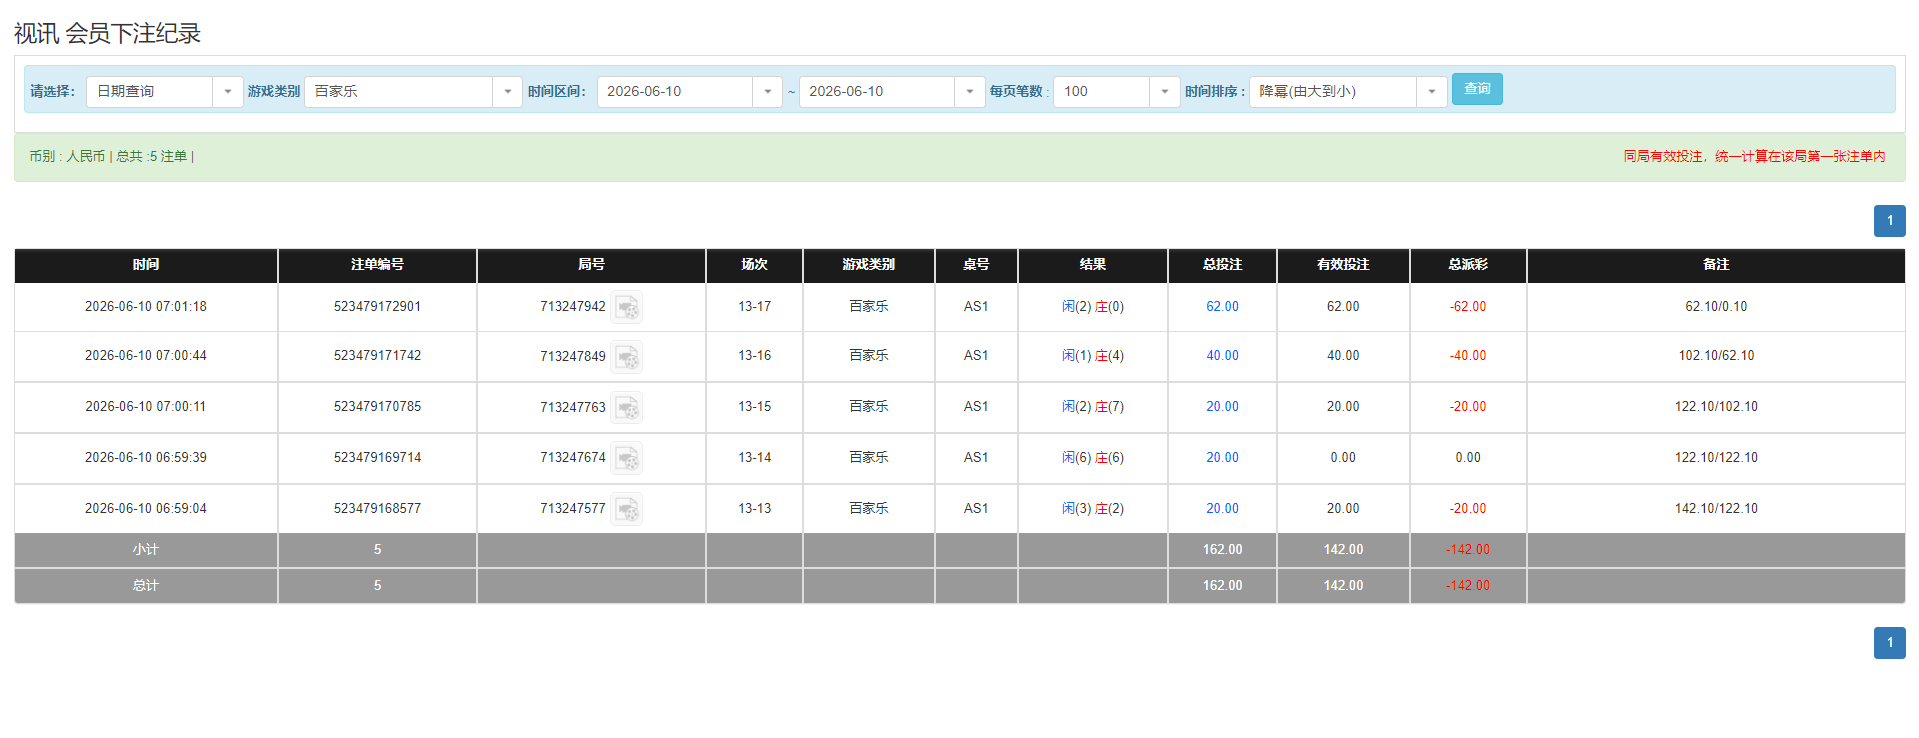The width and height of the screenshot is (1919, 738).
Task: Go to page 1 in top pagination
Action: (x=1889, y=221)
